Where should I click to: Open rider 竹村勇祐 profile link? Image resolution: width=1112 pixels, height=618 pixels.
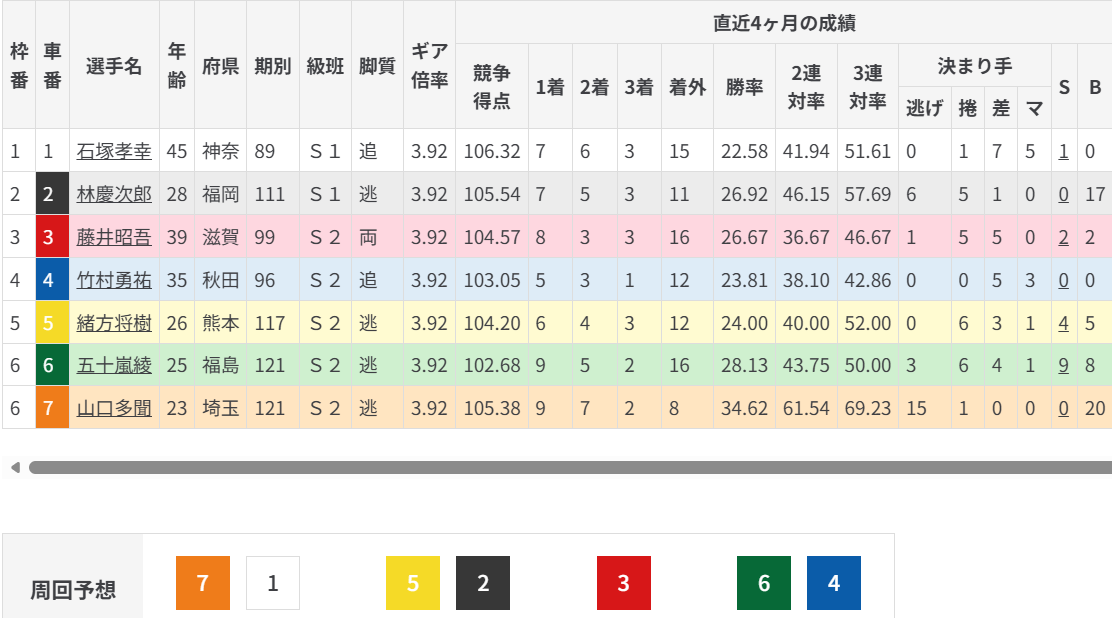(x=114, y=280)
